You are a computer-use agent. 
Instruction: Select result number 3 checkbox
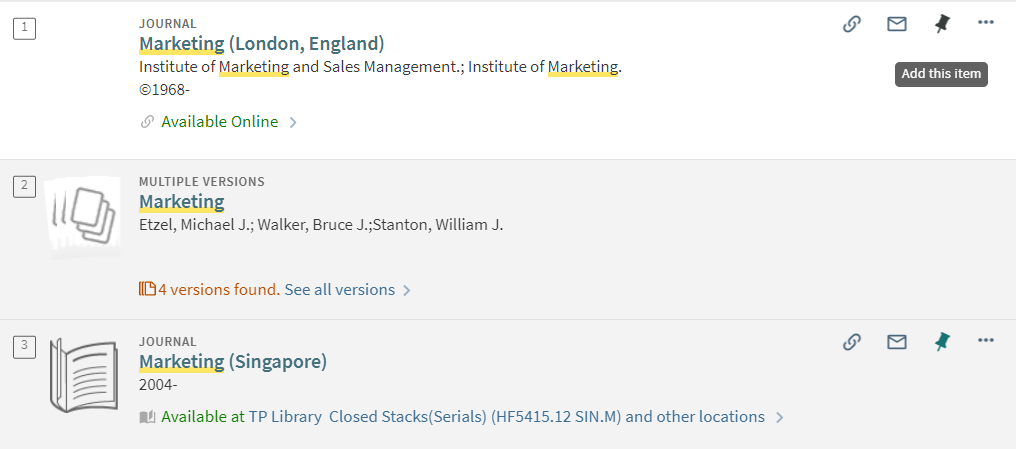(x=25, y=346)
